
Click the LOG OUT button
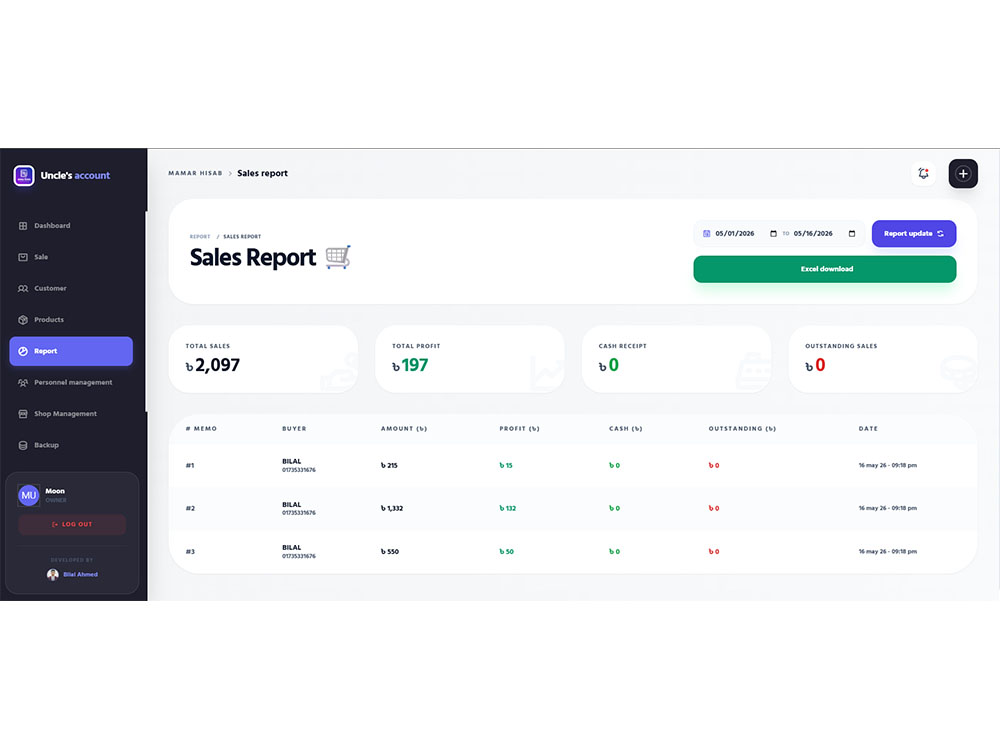[x=72, y=524]
